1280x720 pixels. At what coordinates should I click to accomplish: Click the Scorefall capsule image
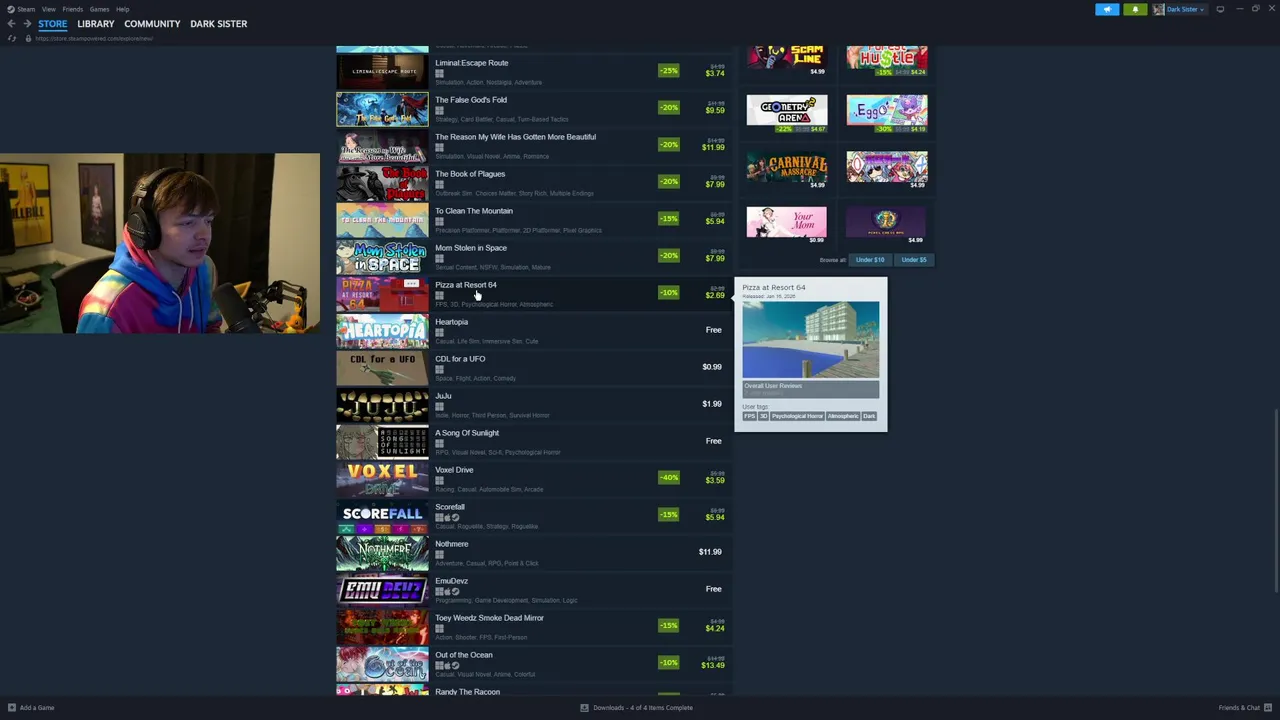(382, 515)
